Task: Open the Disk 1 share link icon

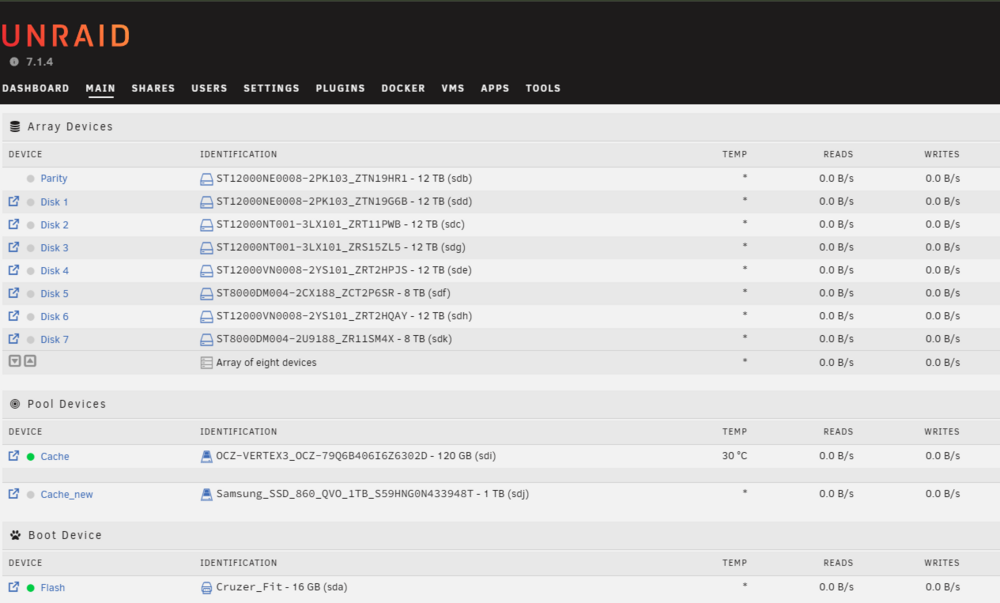Action: coord(13,201)
